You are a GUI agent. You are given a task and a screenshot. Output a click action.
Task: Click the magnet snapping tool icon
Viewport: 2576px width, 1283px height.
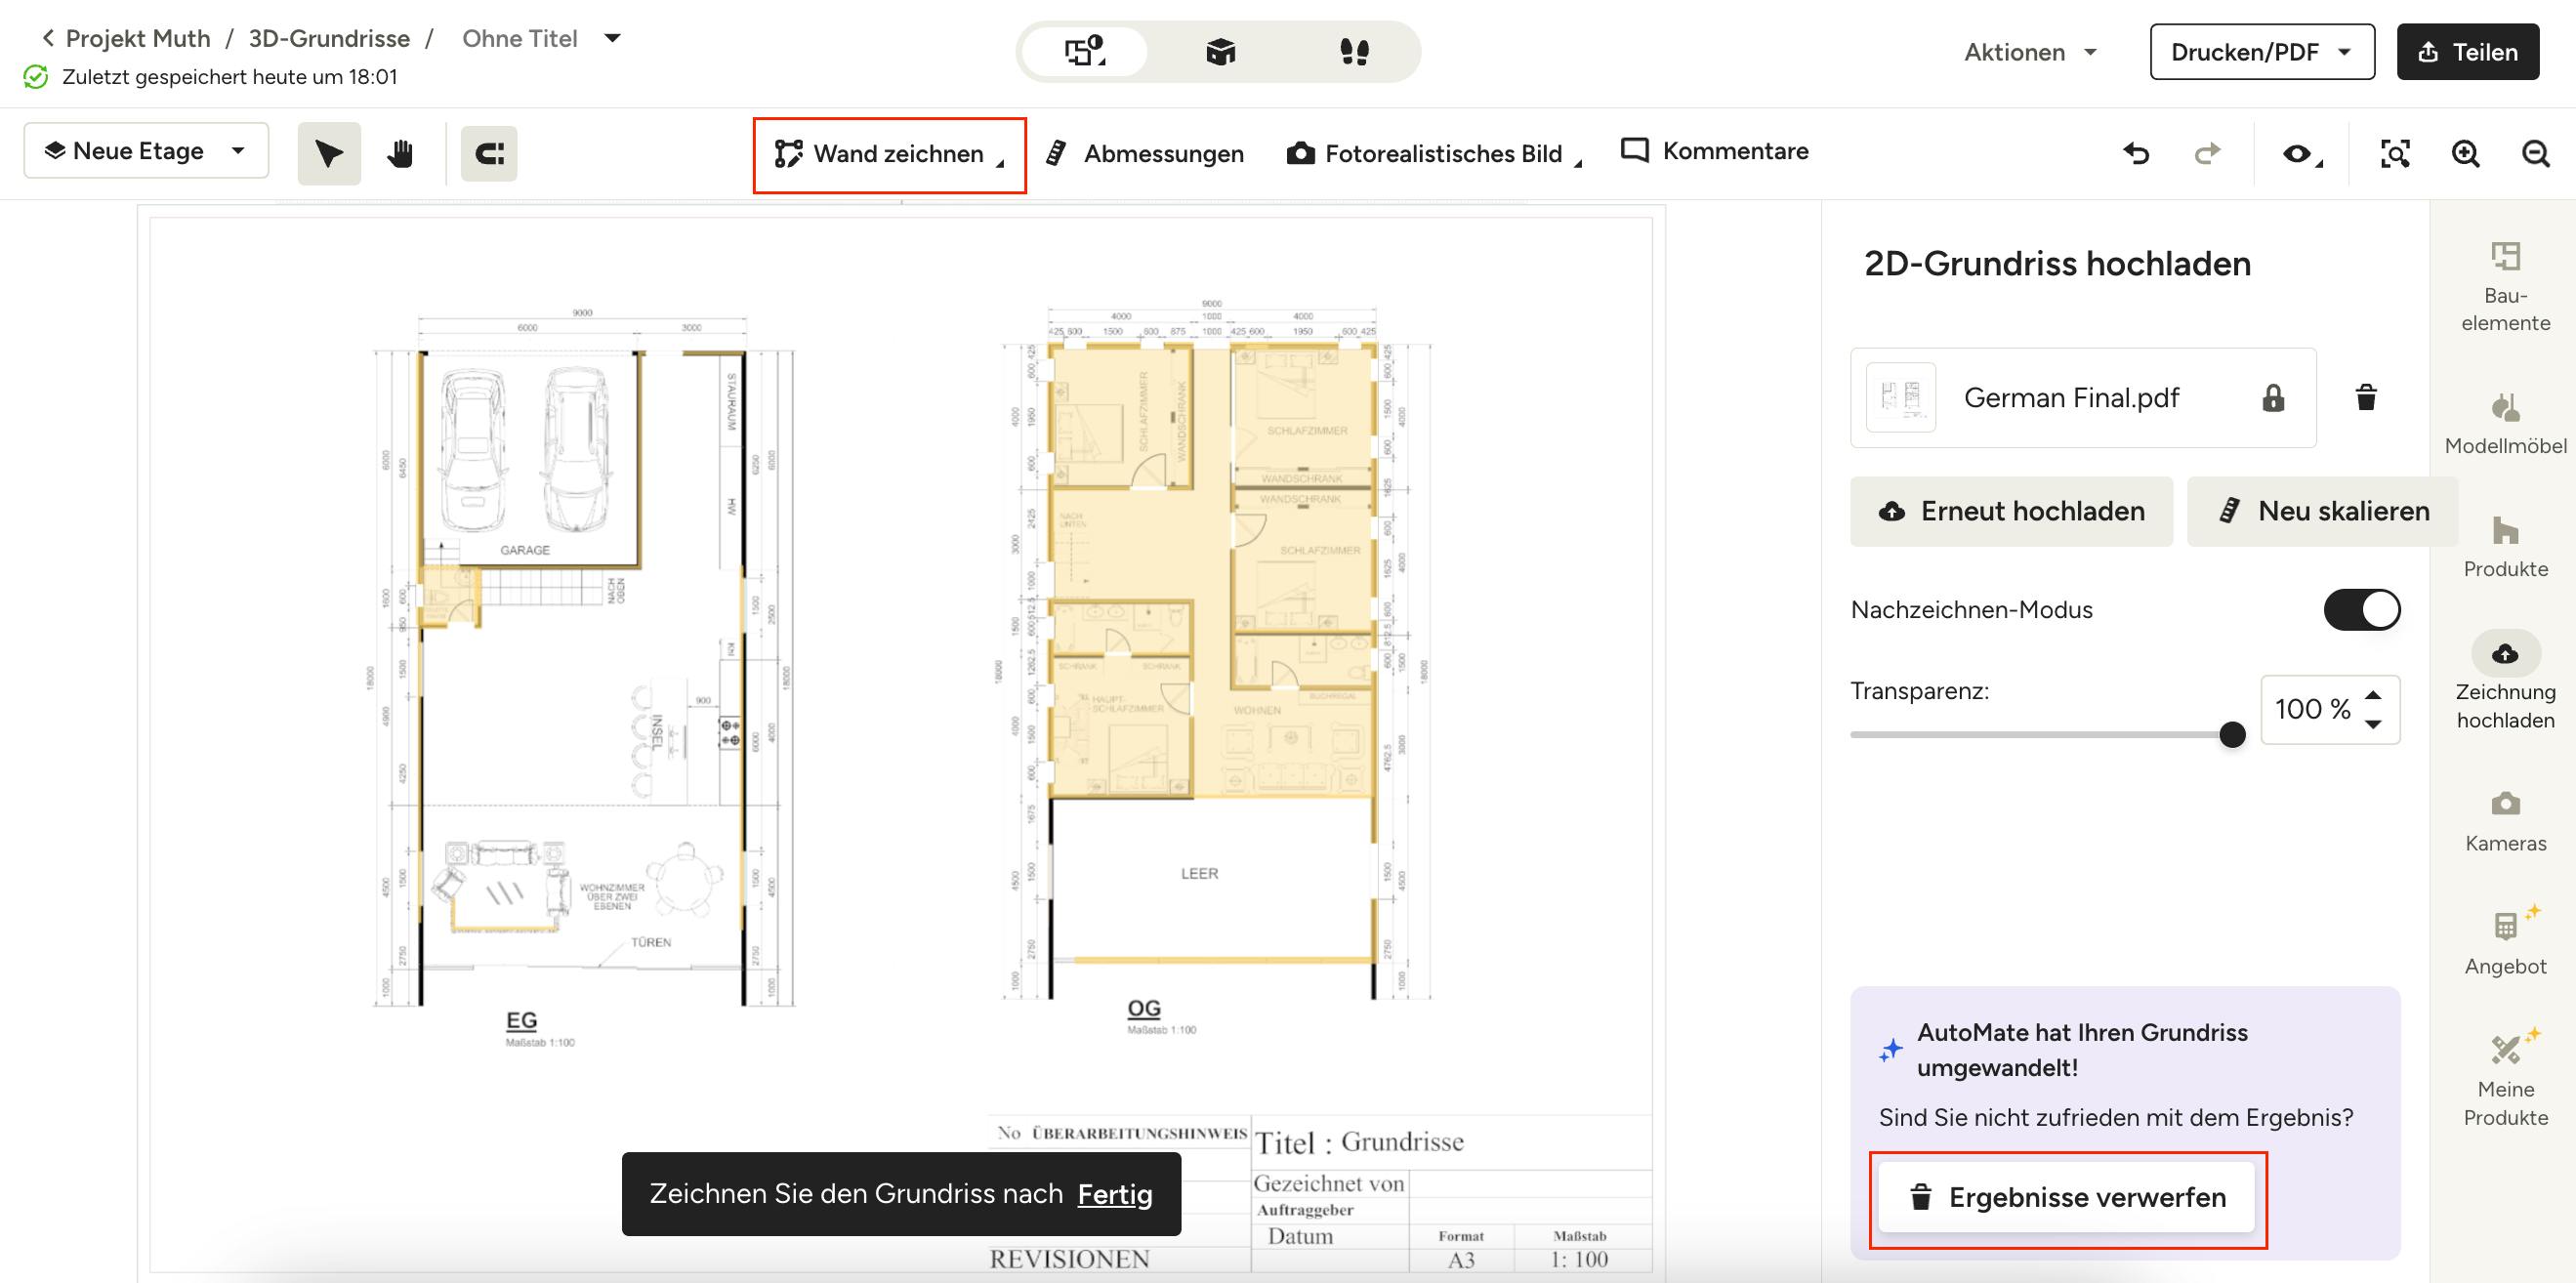[489, 153]
